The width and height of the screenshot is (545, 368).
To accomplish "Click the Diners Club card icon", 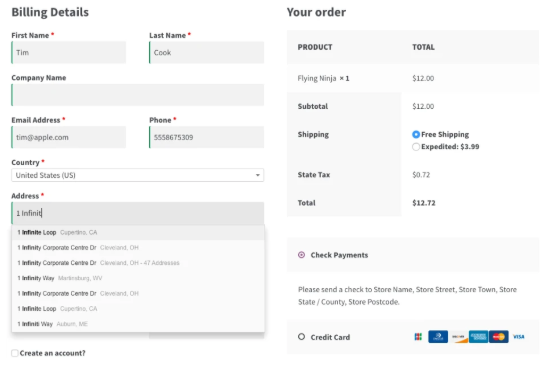I will (438, 337).
